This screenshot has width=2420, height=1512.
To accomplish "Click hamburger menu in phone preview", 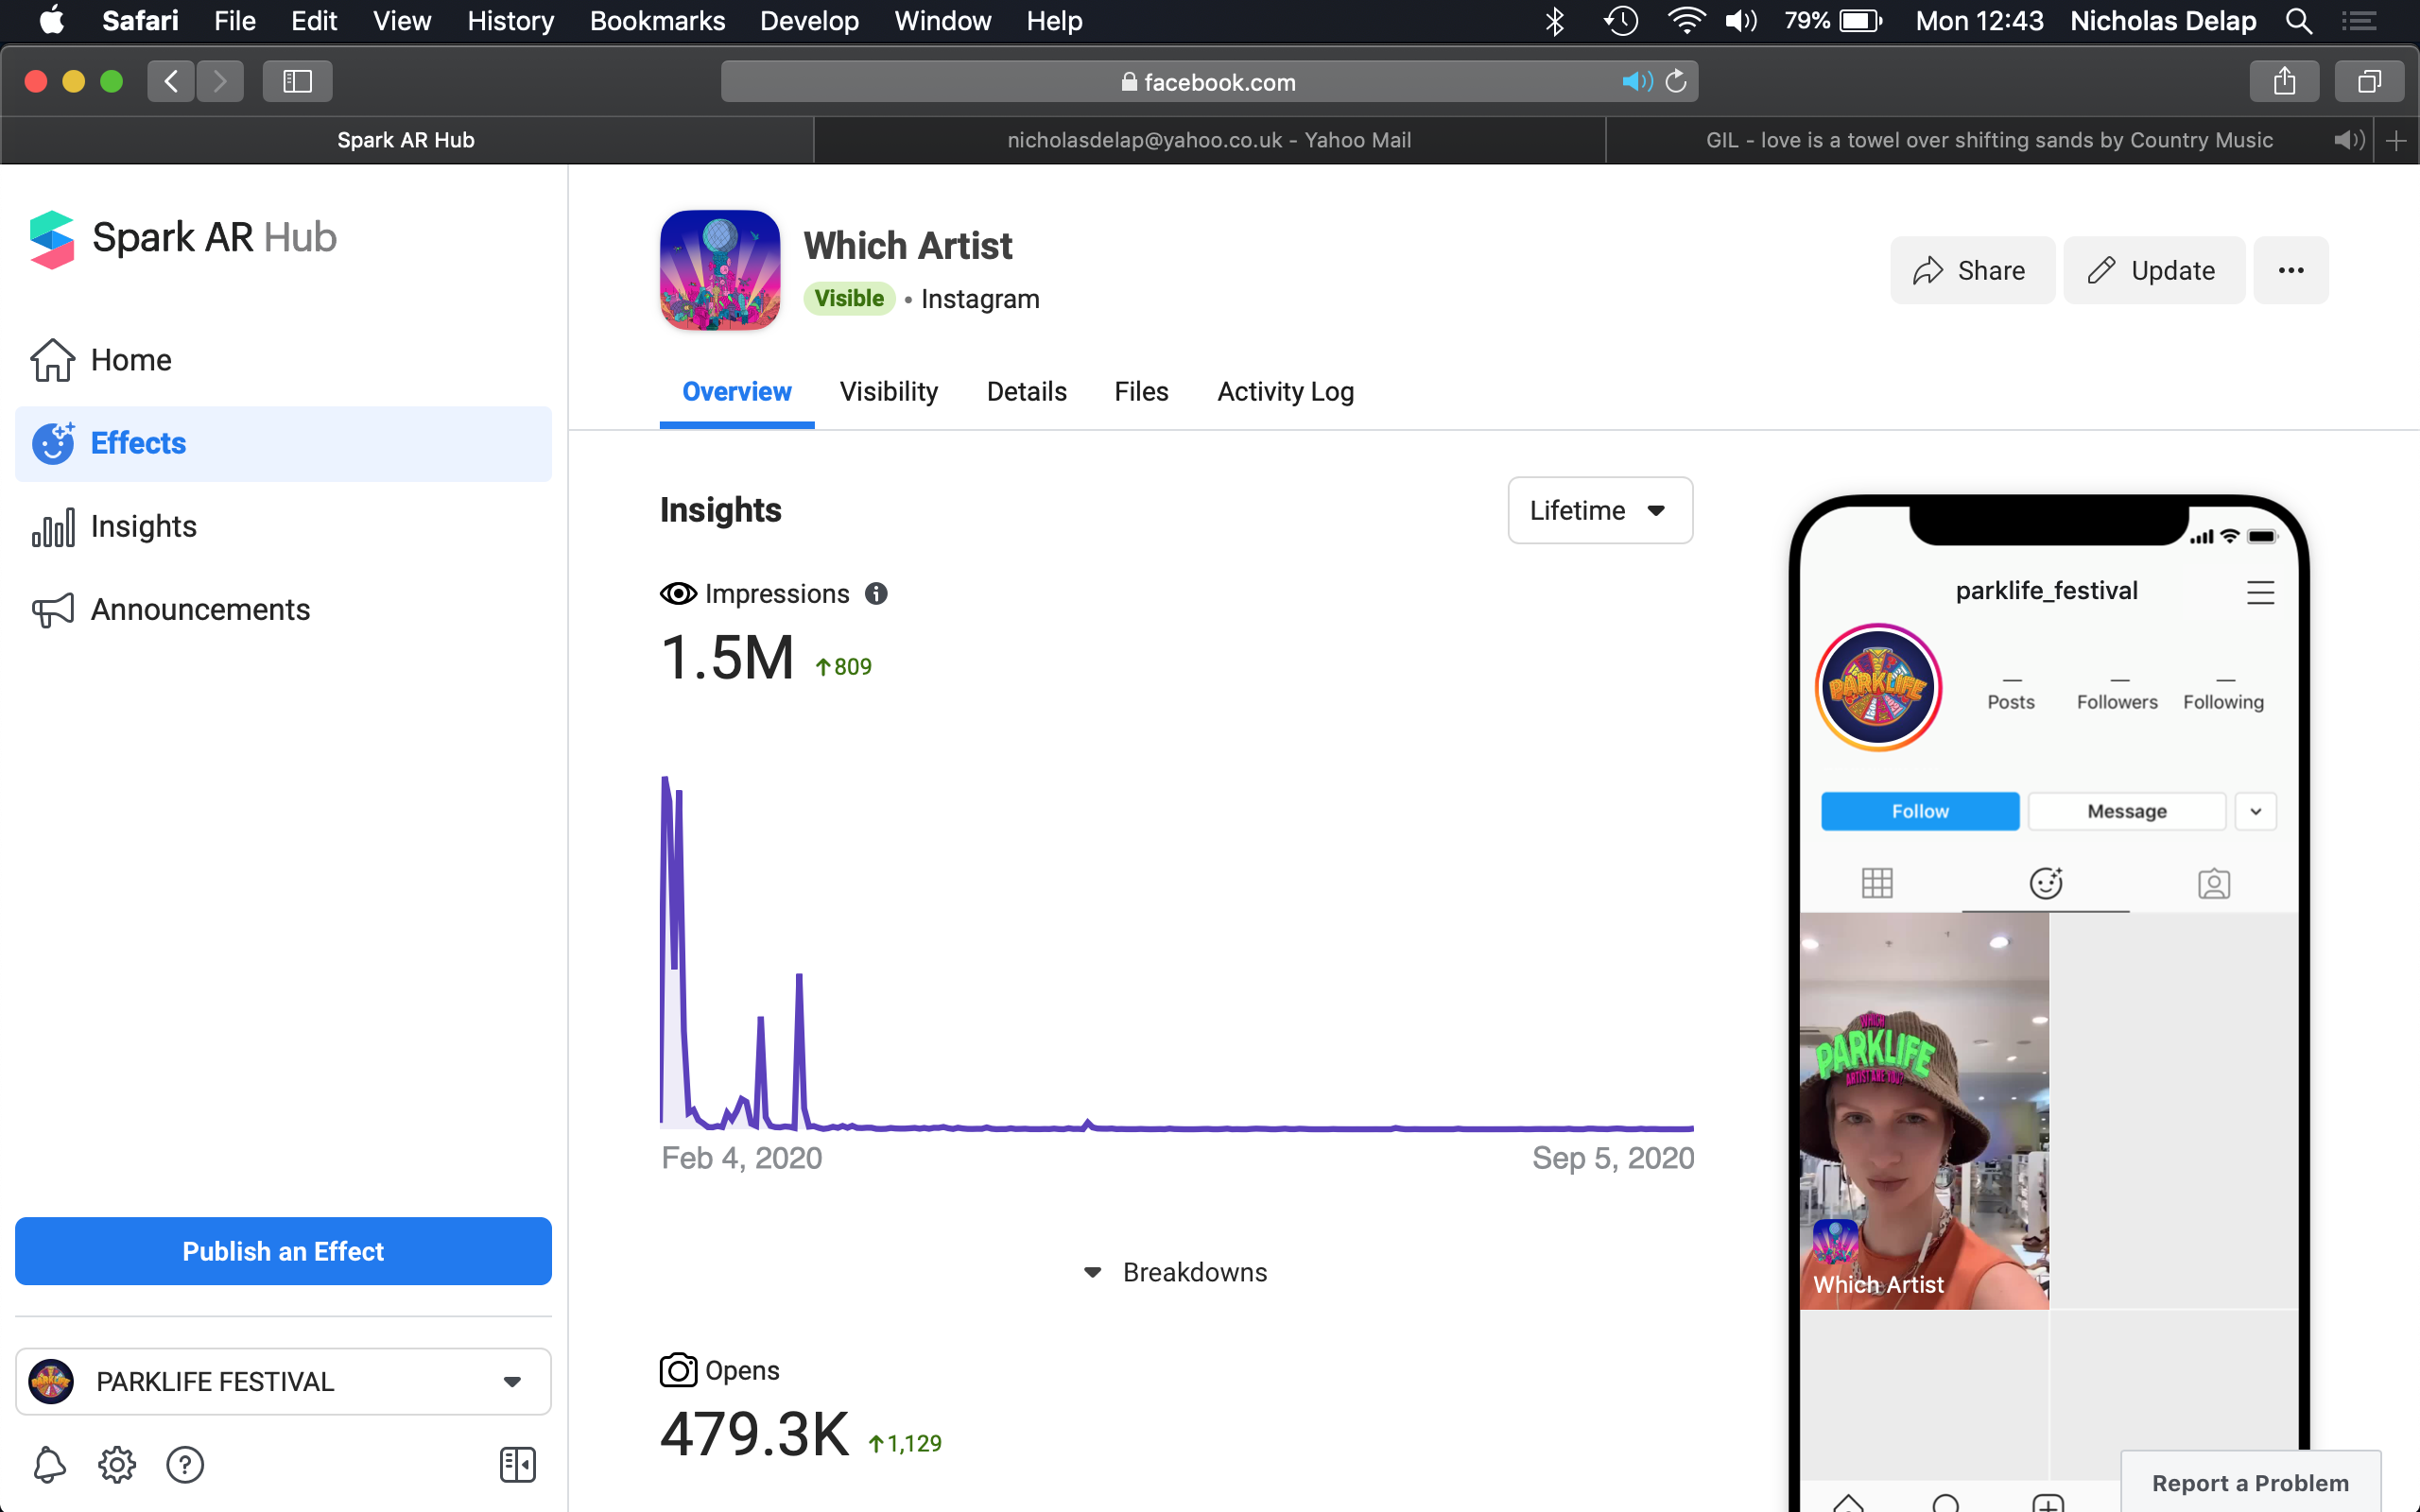I will pyautogui.click(x=2260, y=592).
